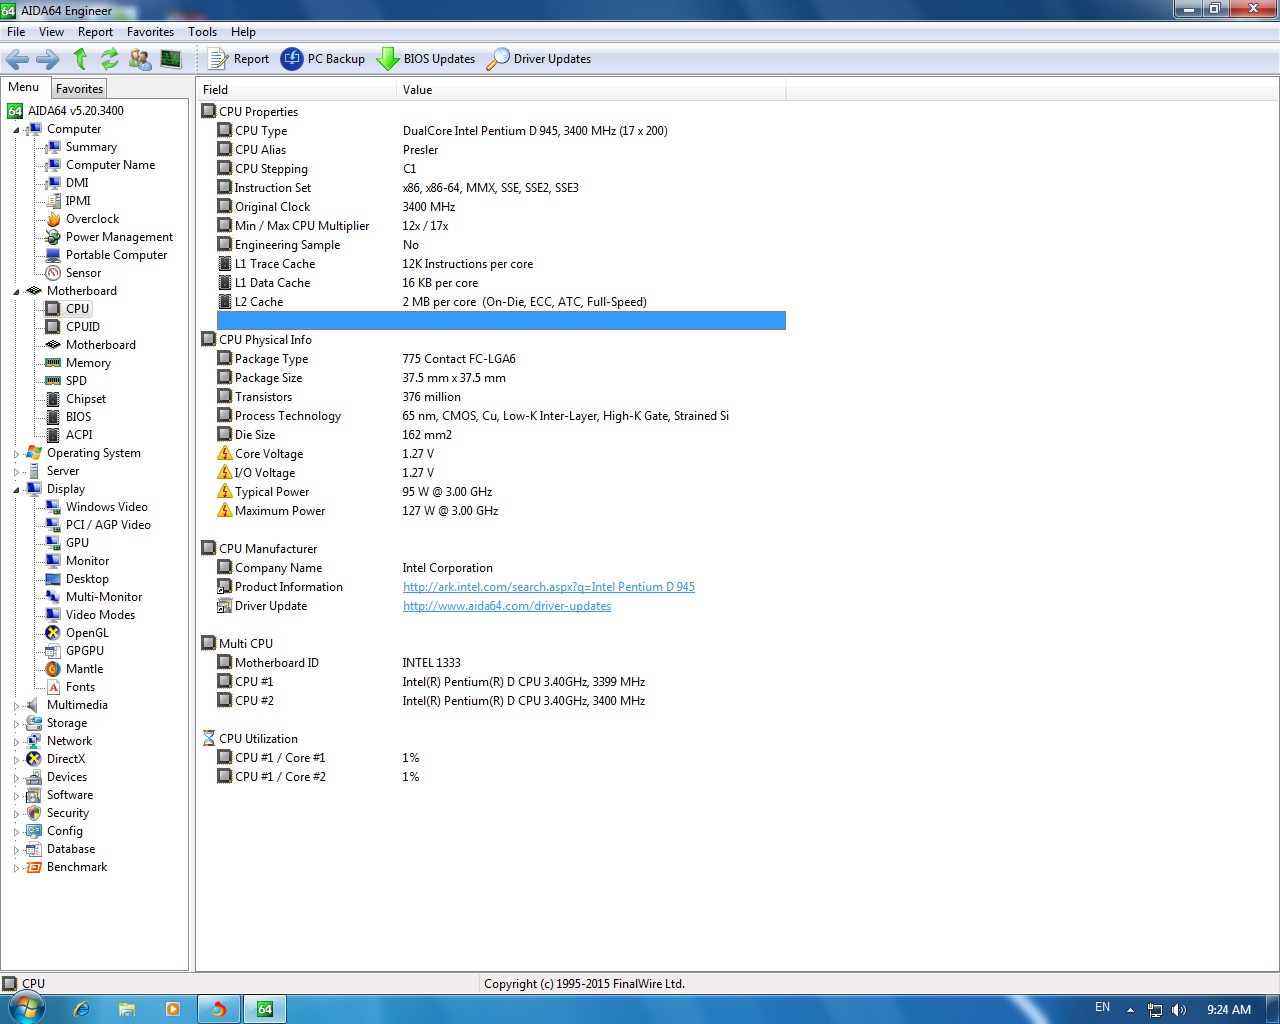Open the Help menu
Viewport: 1280px width, 1024px height.
[243, 32]
